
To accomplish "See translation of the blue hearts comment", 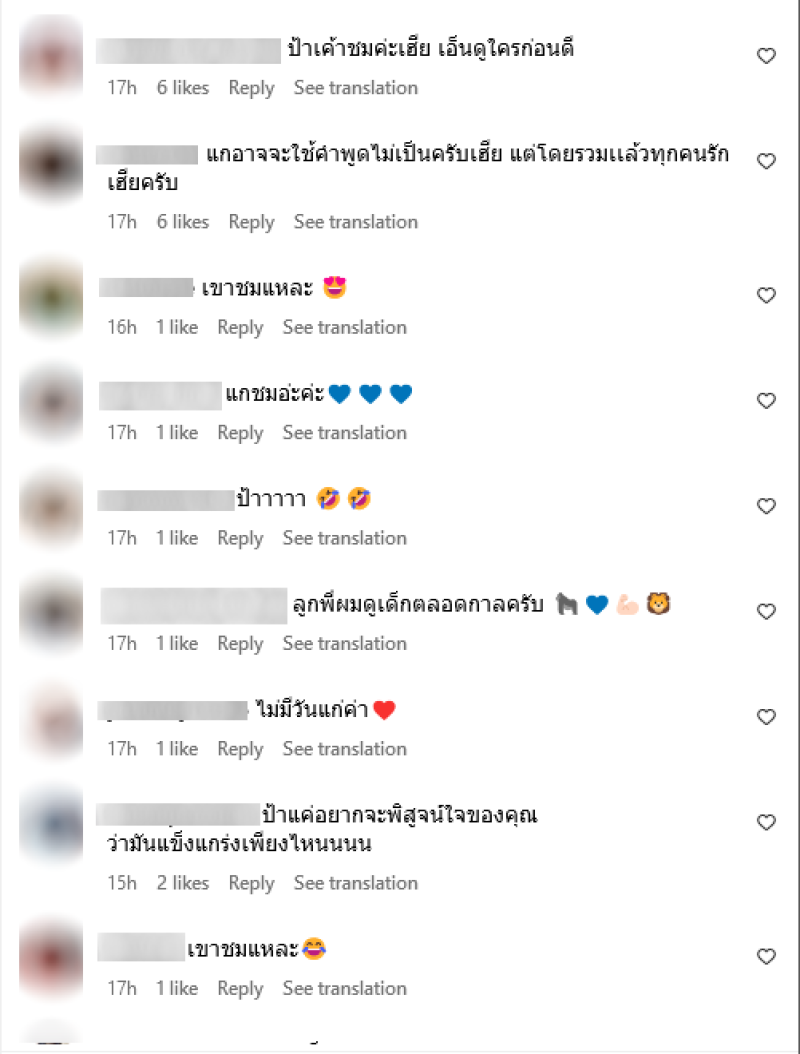I will tap(344, 433).
